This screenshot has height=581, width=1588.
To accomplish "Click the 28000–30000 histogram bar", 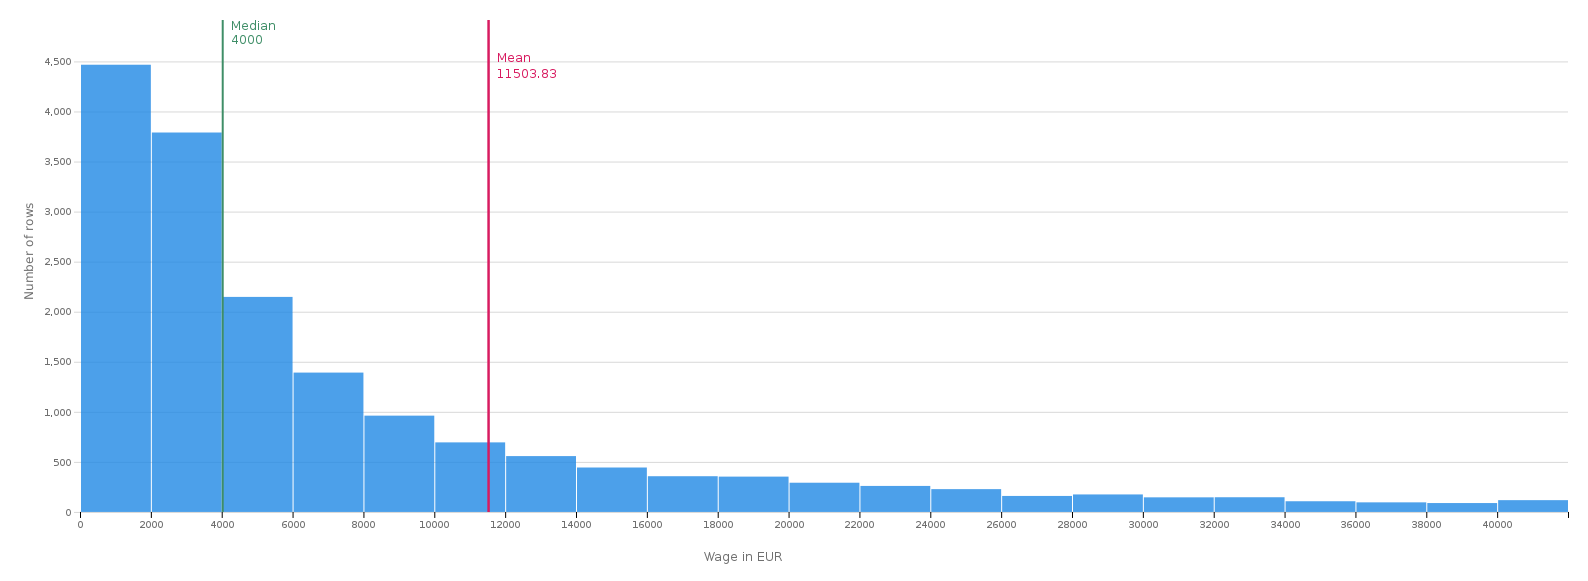I will click(x=1108, y=503).
